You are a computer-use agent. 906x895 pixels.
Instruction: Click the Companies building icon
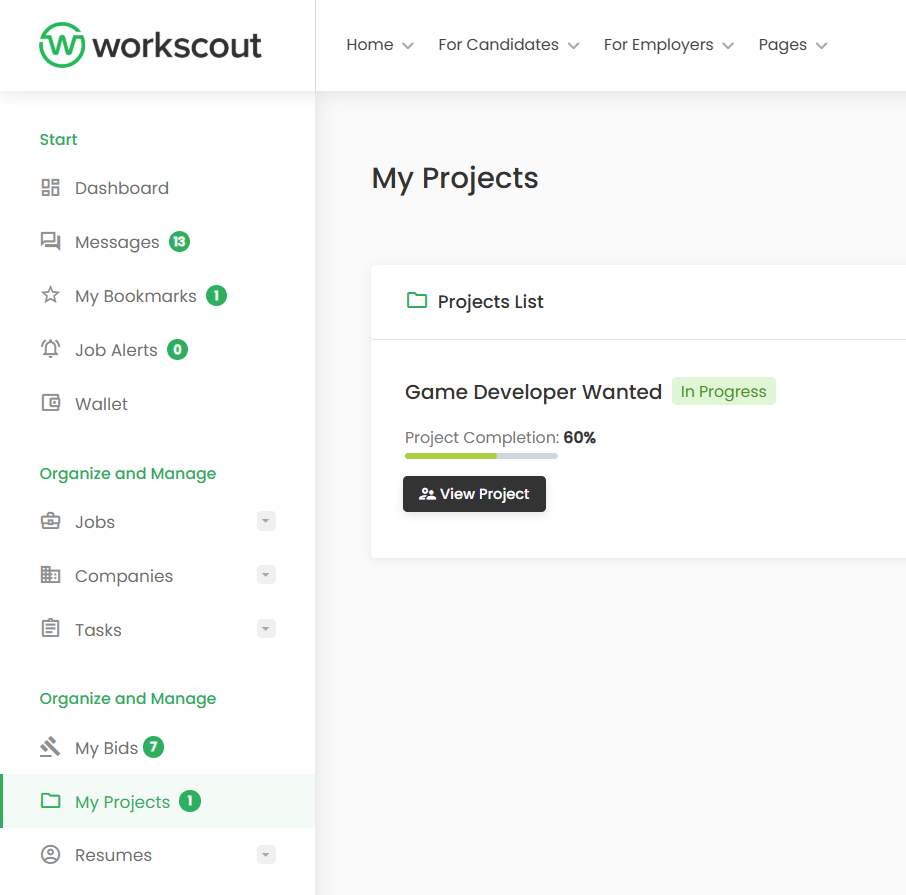coord(50,575)
